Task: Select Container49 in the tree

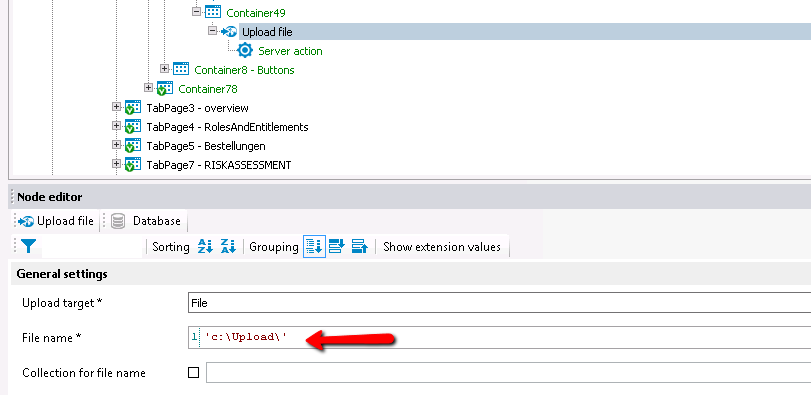Action: 256,13
